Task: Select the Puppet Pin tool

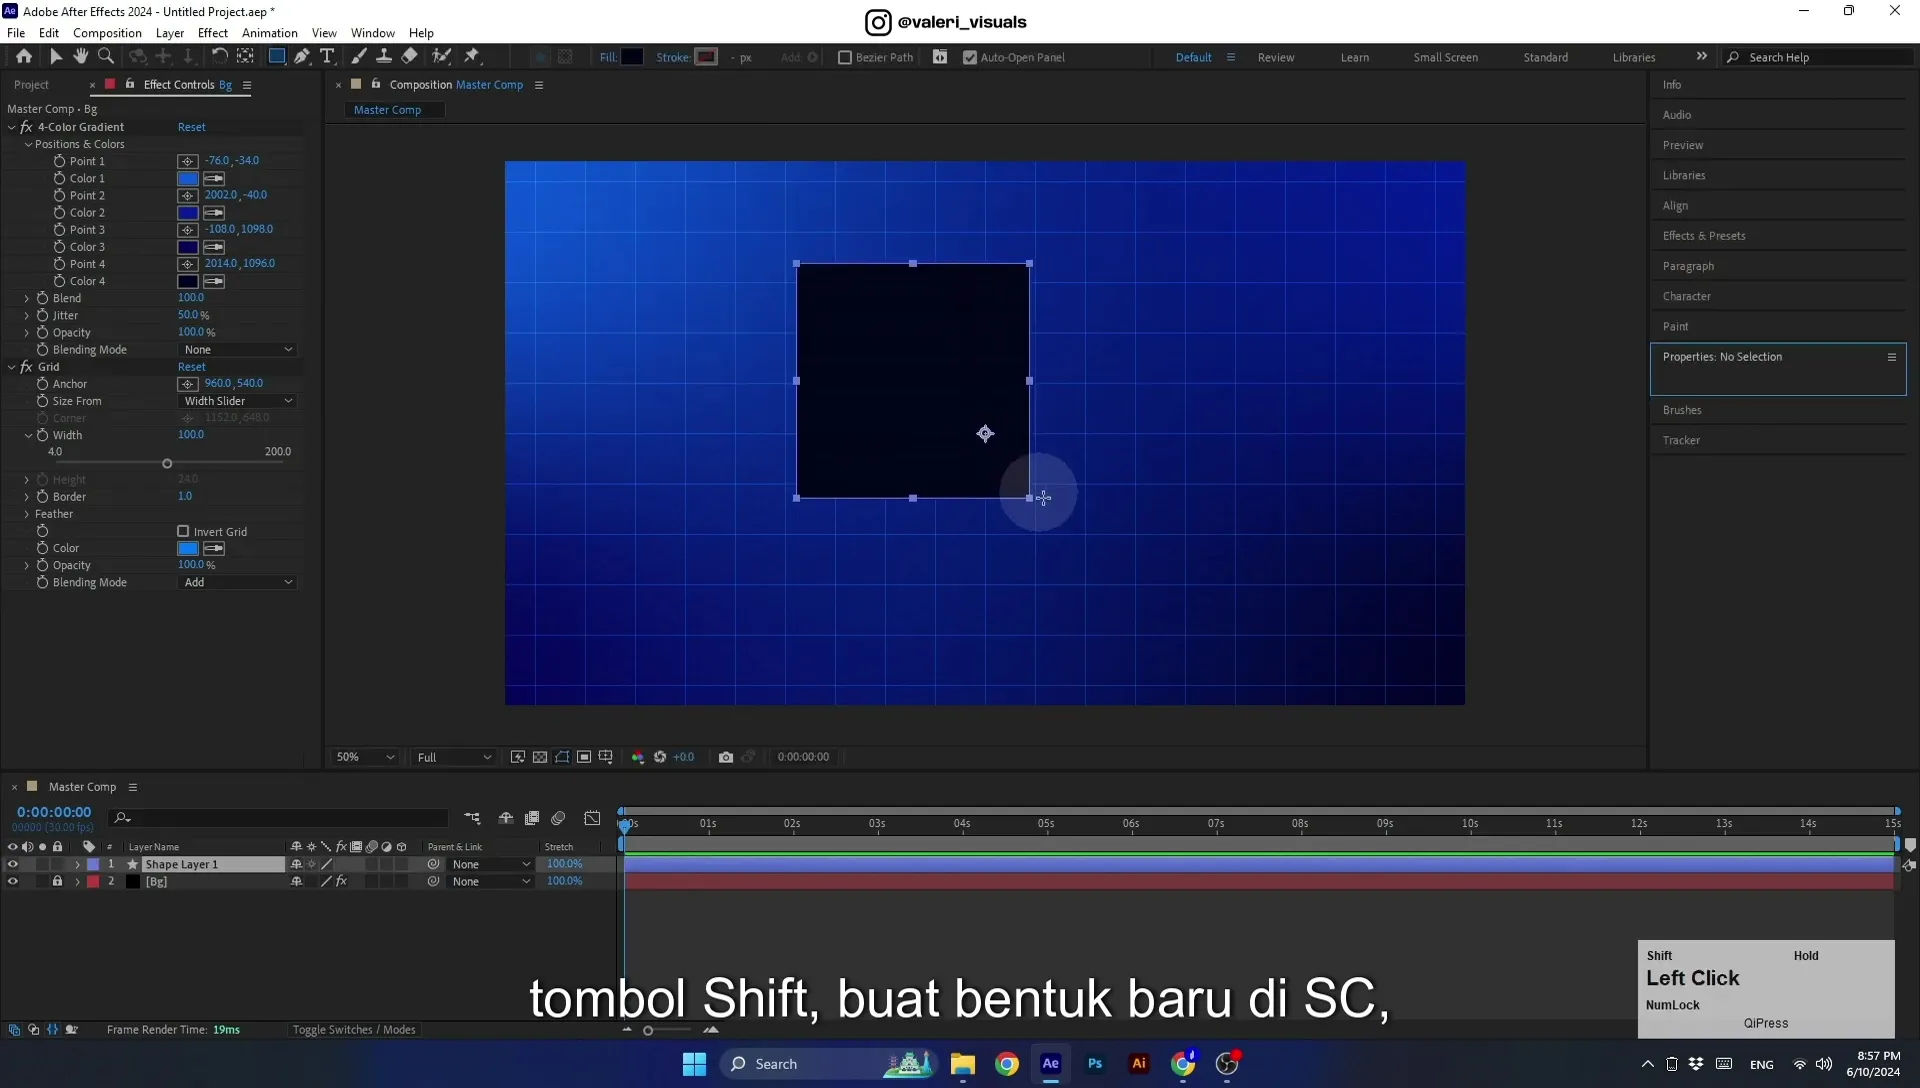Action: click(x=472, y=57)
